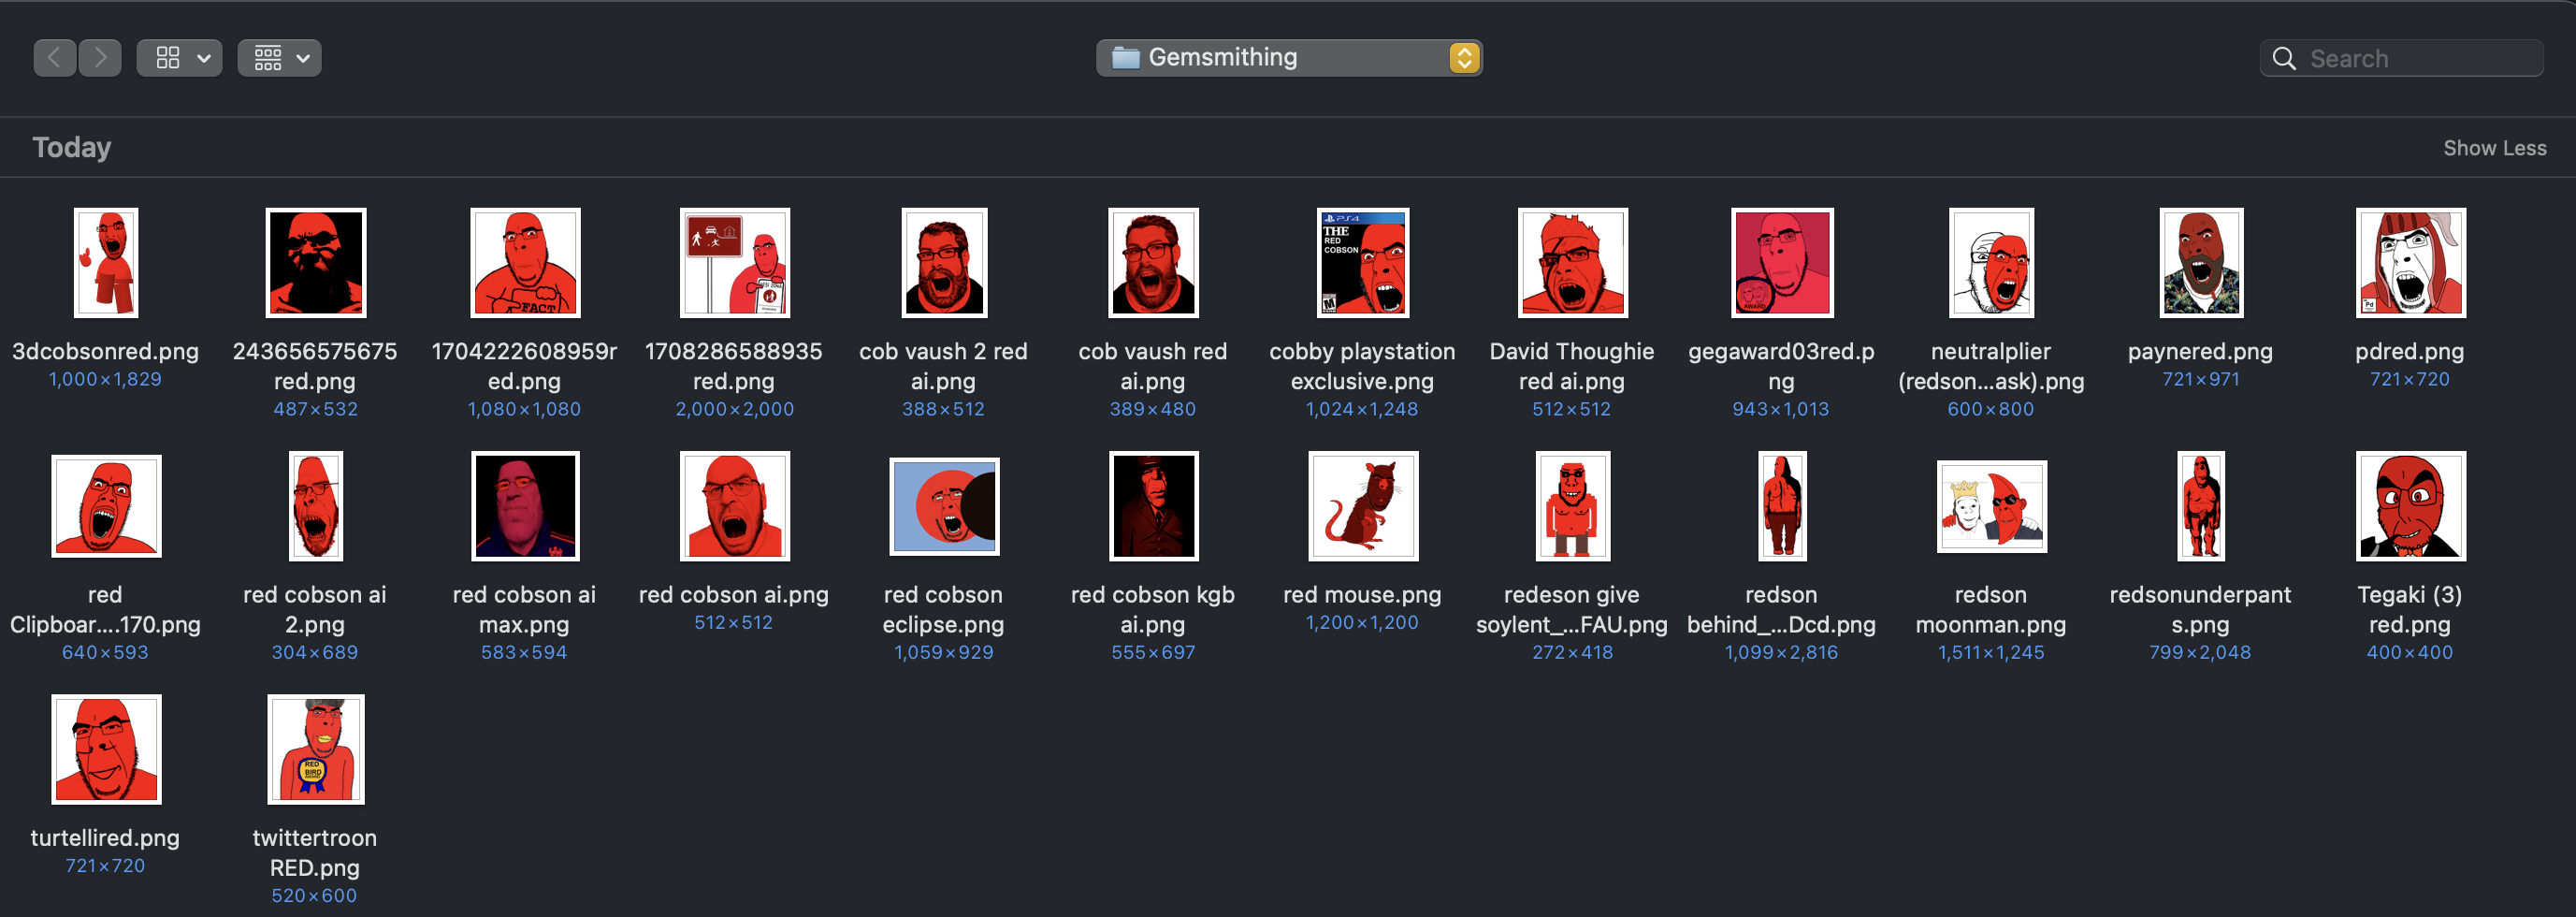Click the forward navigation arrow

tap(100, 58)
